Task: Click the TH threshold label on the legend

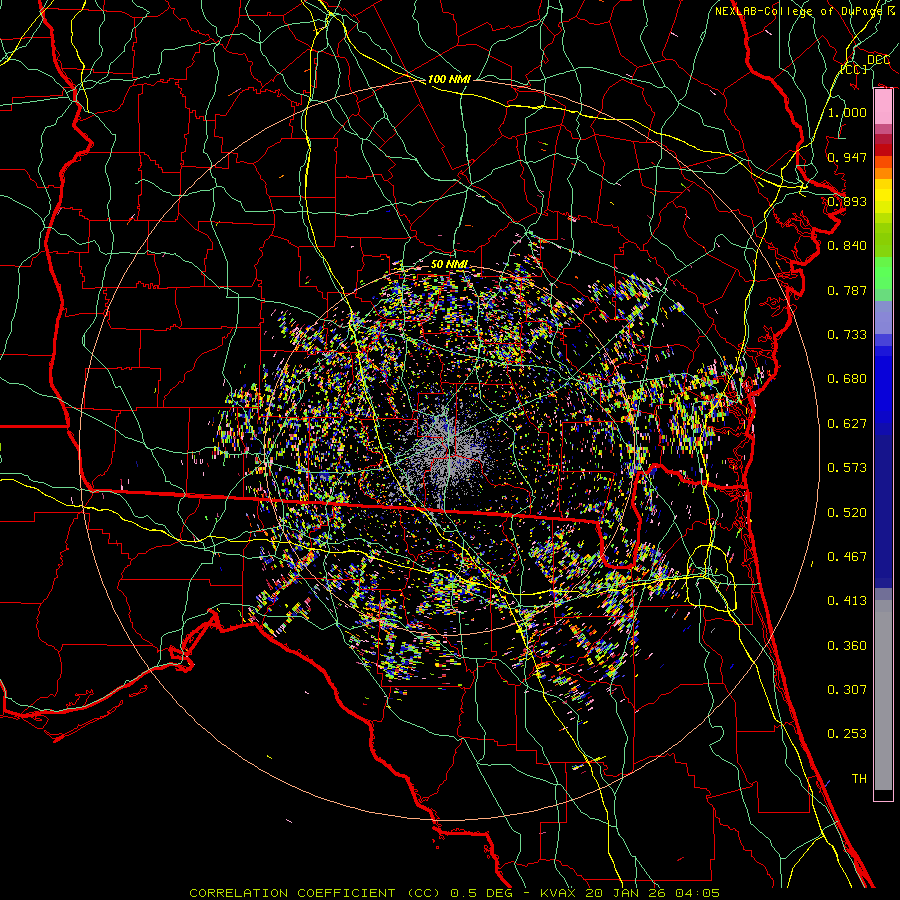Action: pyautogui.click(x=859, y=779)
